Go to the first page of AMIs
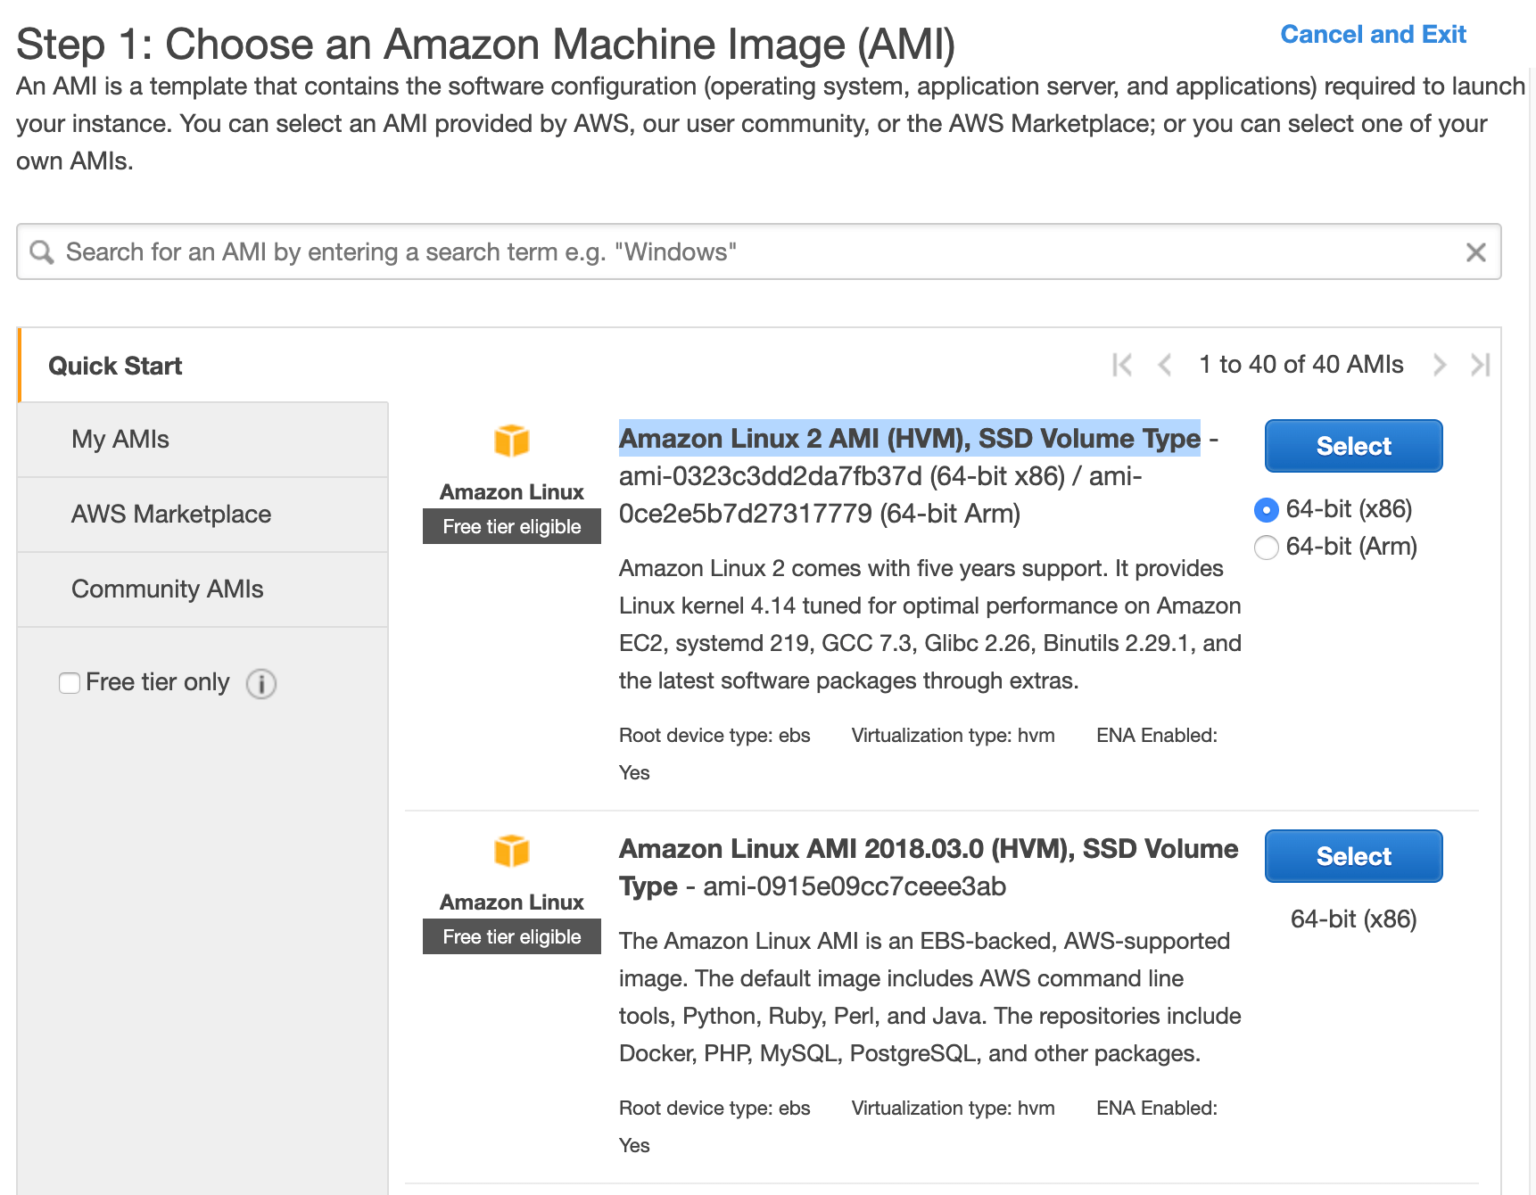This screenshot has width=1536, height=1195. pyautogui.click(x=1122, y=365)
